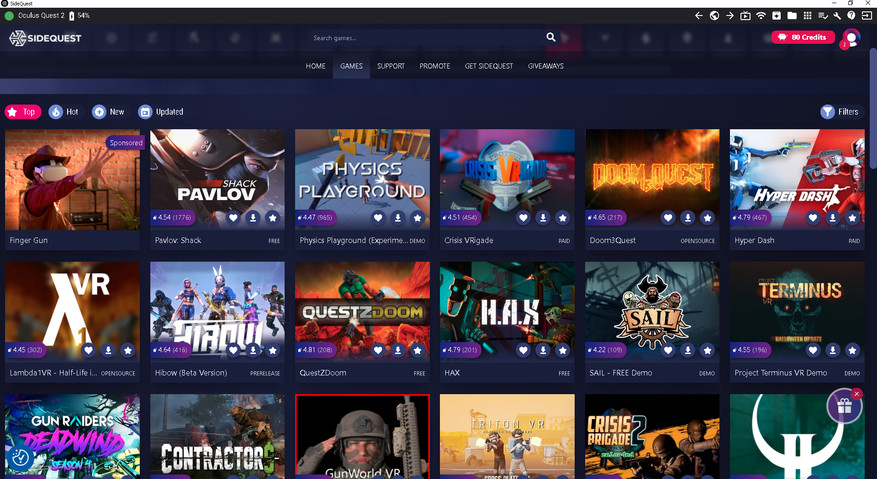Click star icon on Project Terminus VR Demo
The height and width of the screenshot is (479, 877).
[x=852, y=350]
